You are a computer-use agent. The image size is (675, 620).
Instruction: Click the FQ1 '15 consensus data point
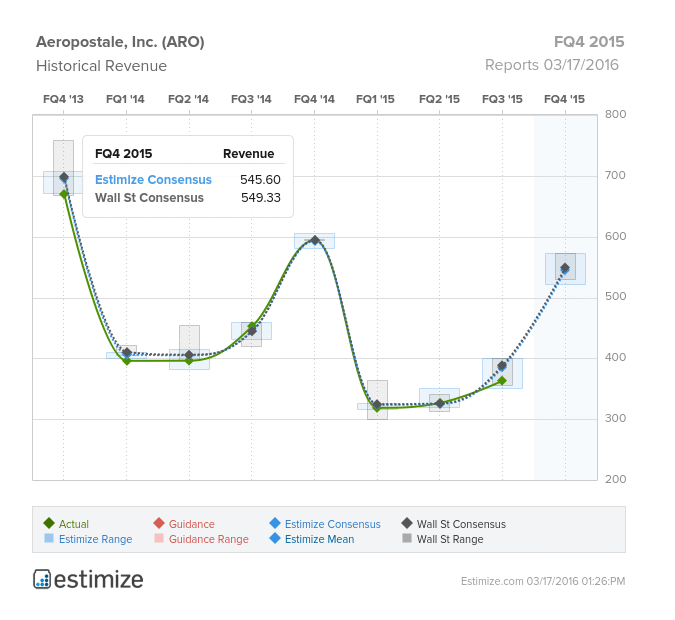coord(377,404)
